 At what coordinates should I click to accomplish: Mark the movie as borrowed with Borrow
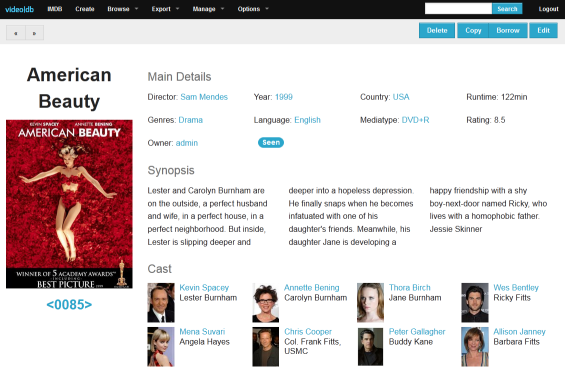[x=508, y=30]
